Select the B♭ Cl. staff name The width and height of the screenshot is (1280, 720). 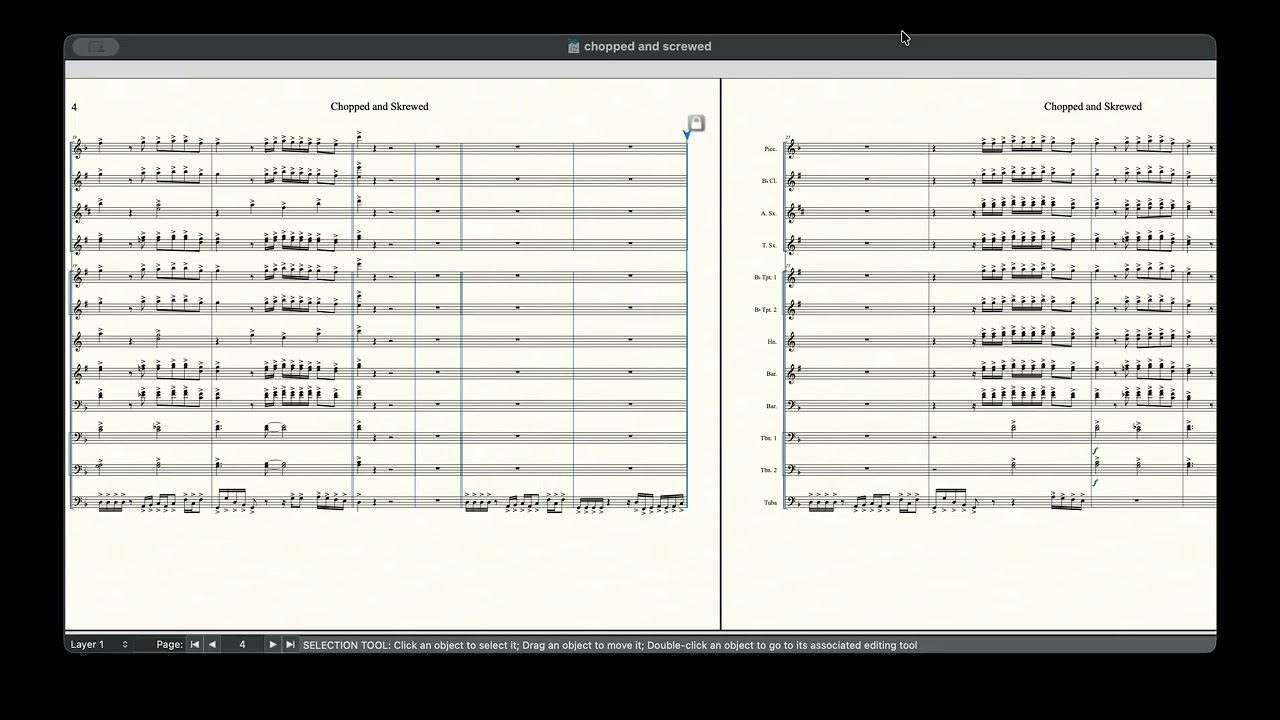769,181
